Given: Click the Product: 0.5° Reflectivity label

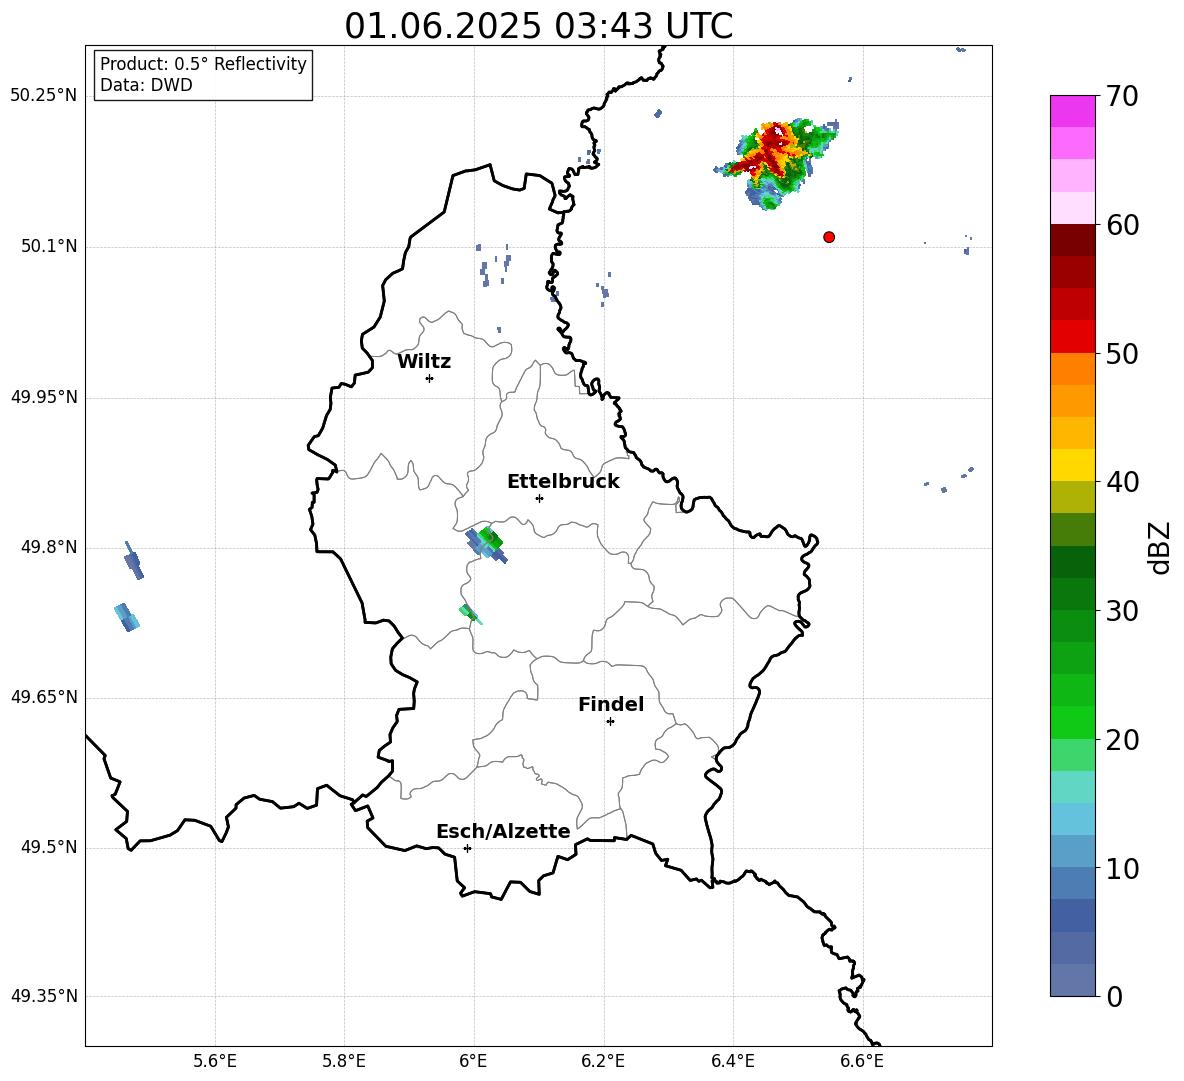Looking at the screenshot, I should (203, 64).
